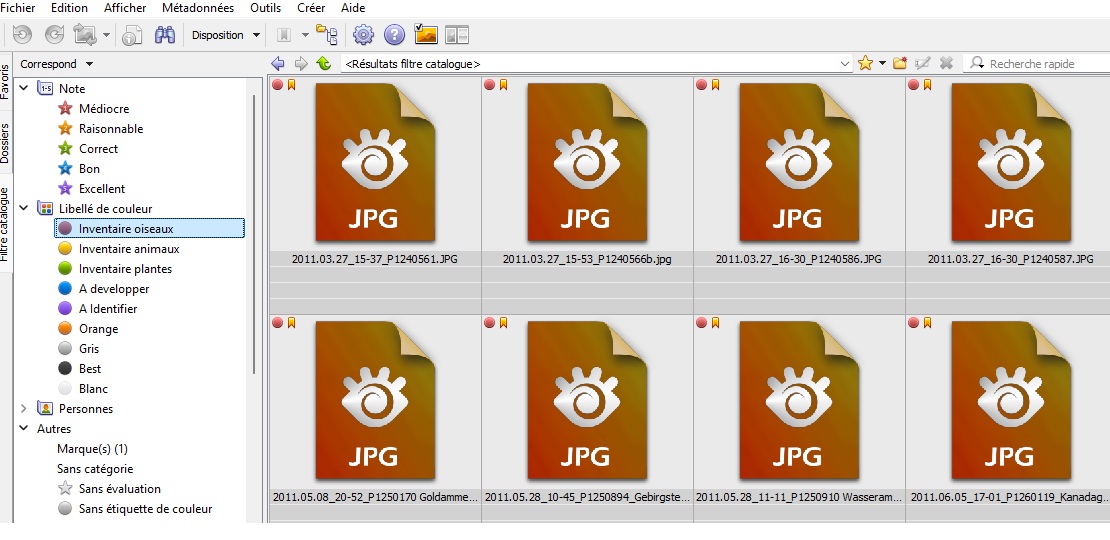Switch to the Dossiers side tab
Viewport: 1110px width, 540px height.
pos(6,143)
